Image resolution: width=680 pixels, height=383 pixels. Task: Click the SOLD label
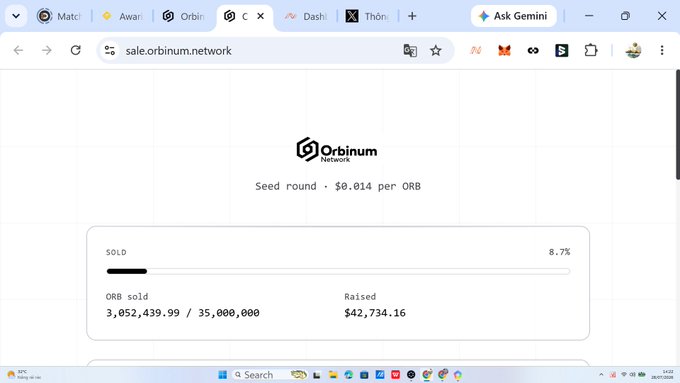click(116, 252)
